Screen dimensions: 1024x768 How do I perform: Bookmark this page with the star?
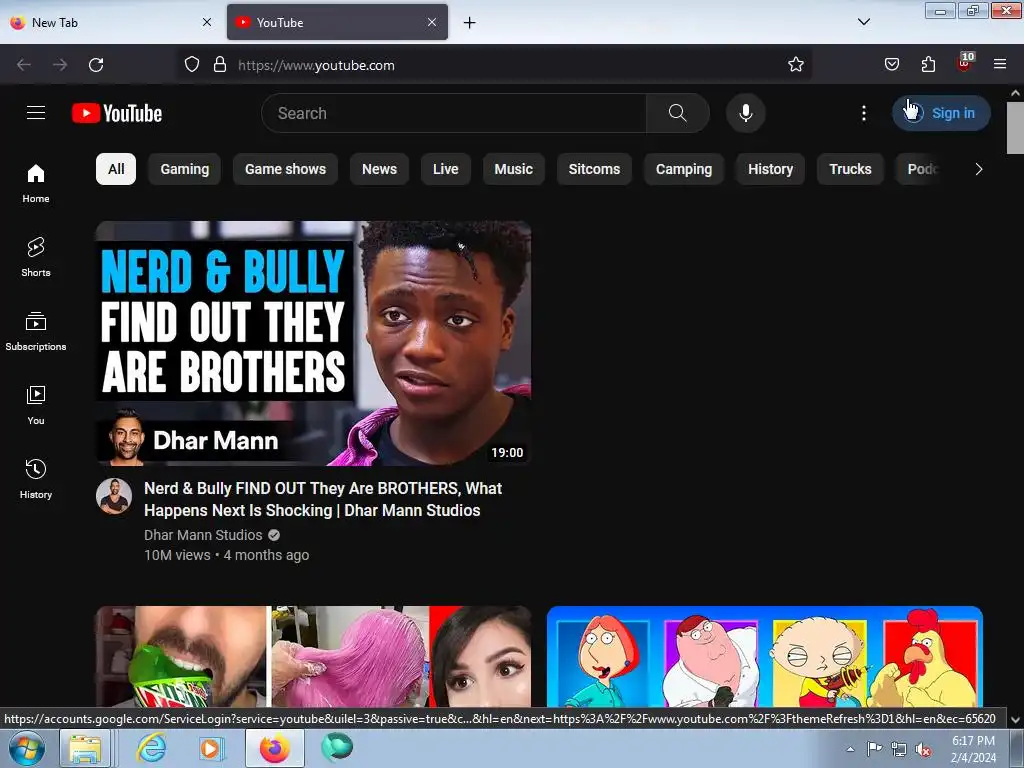(x=795, y=65)
